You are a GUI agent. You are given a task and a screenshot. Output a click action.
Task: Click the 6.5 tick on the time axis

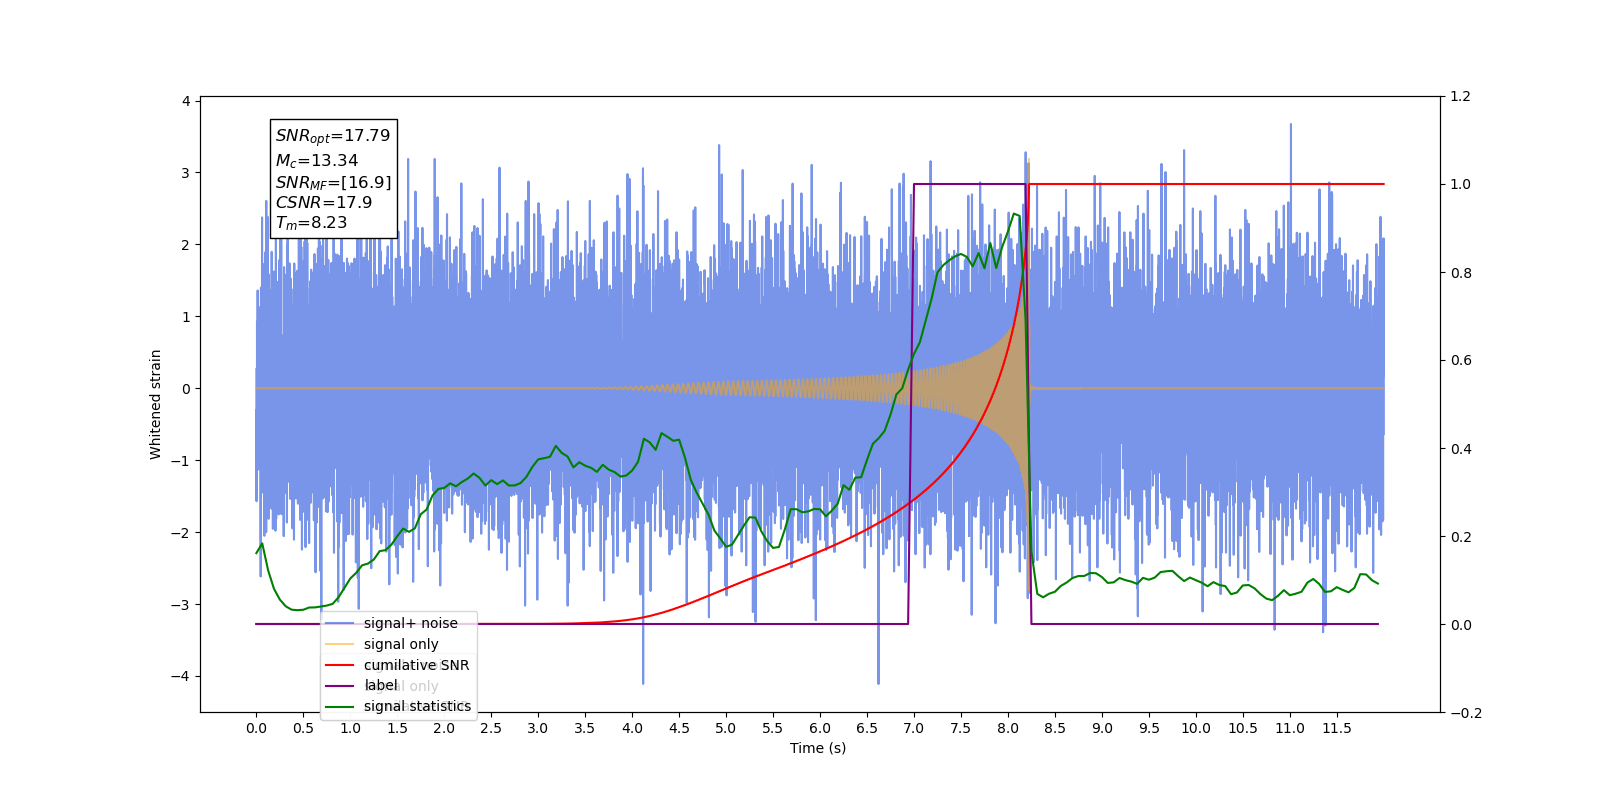pos(867,728)
